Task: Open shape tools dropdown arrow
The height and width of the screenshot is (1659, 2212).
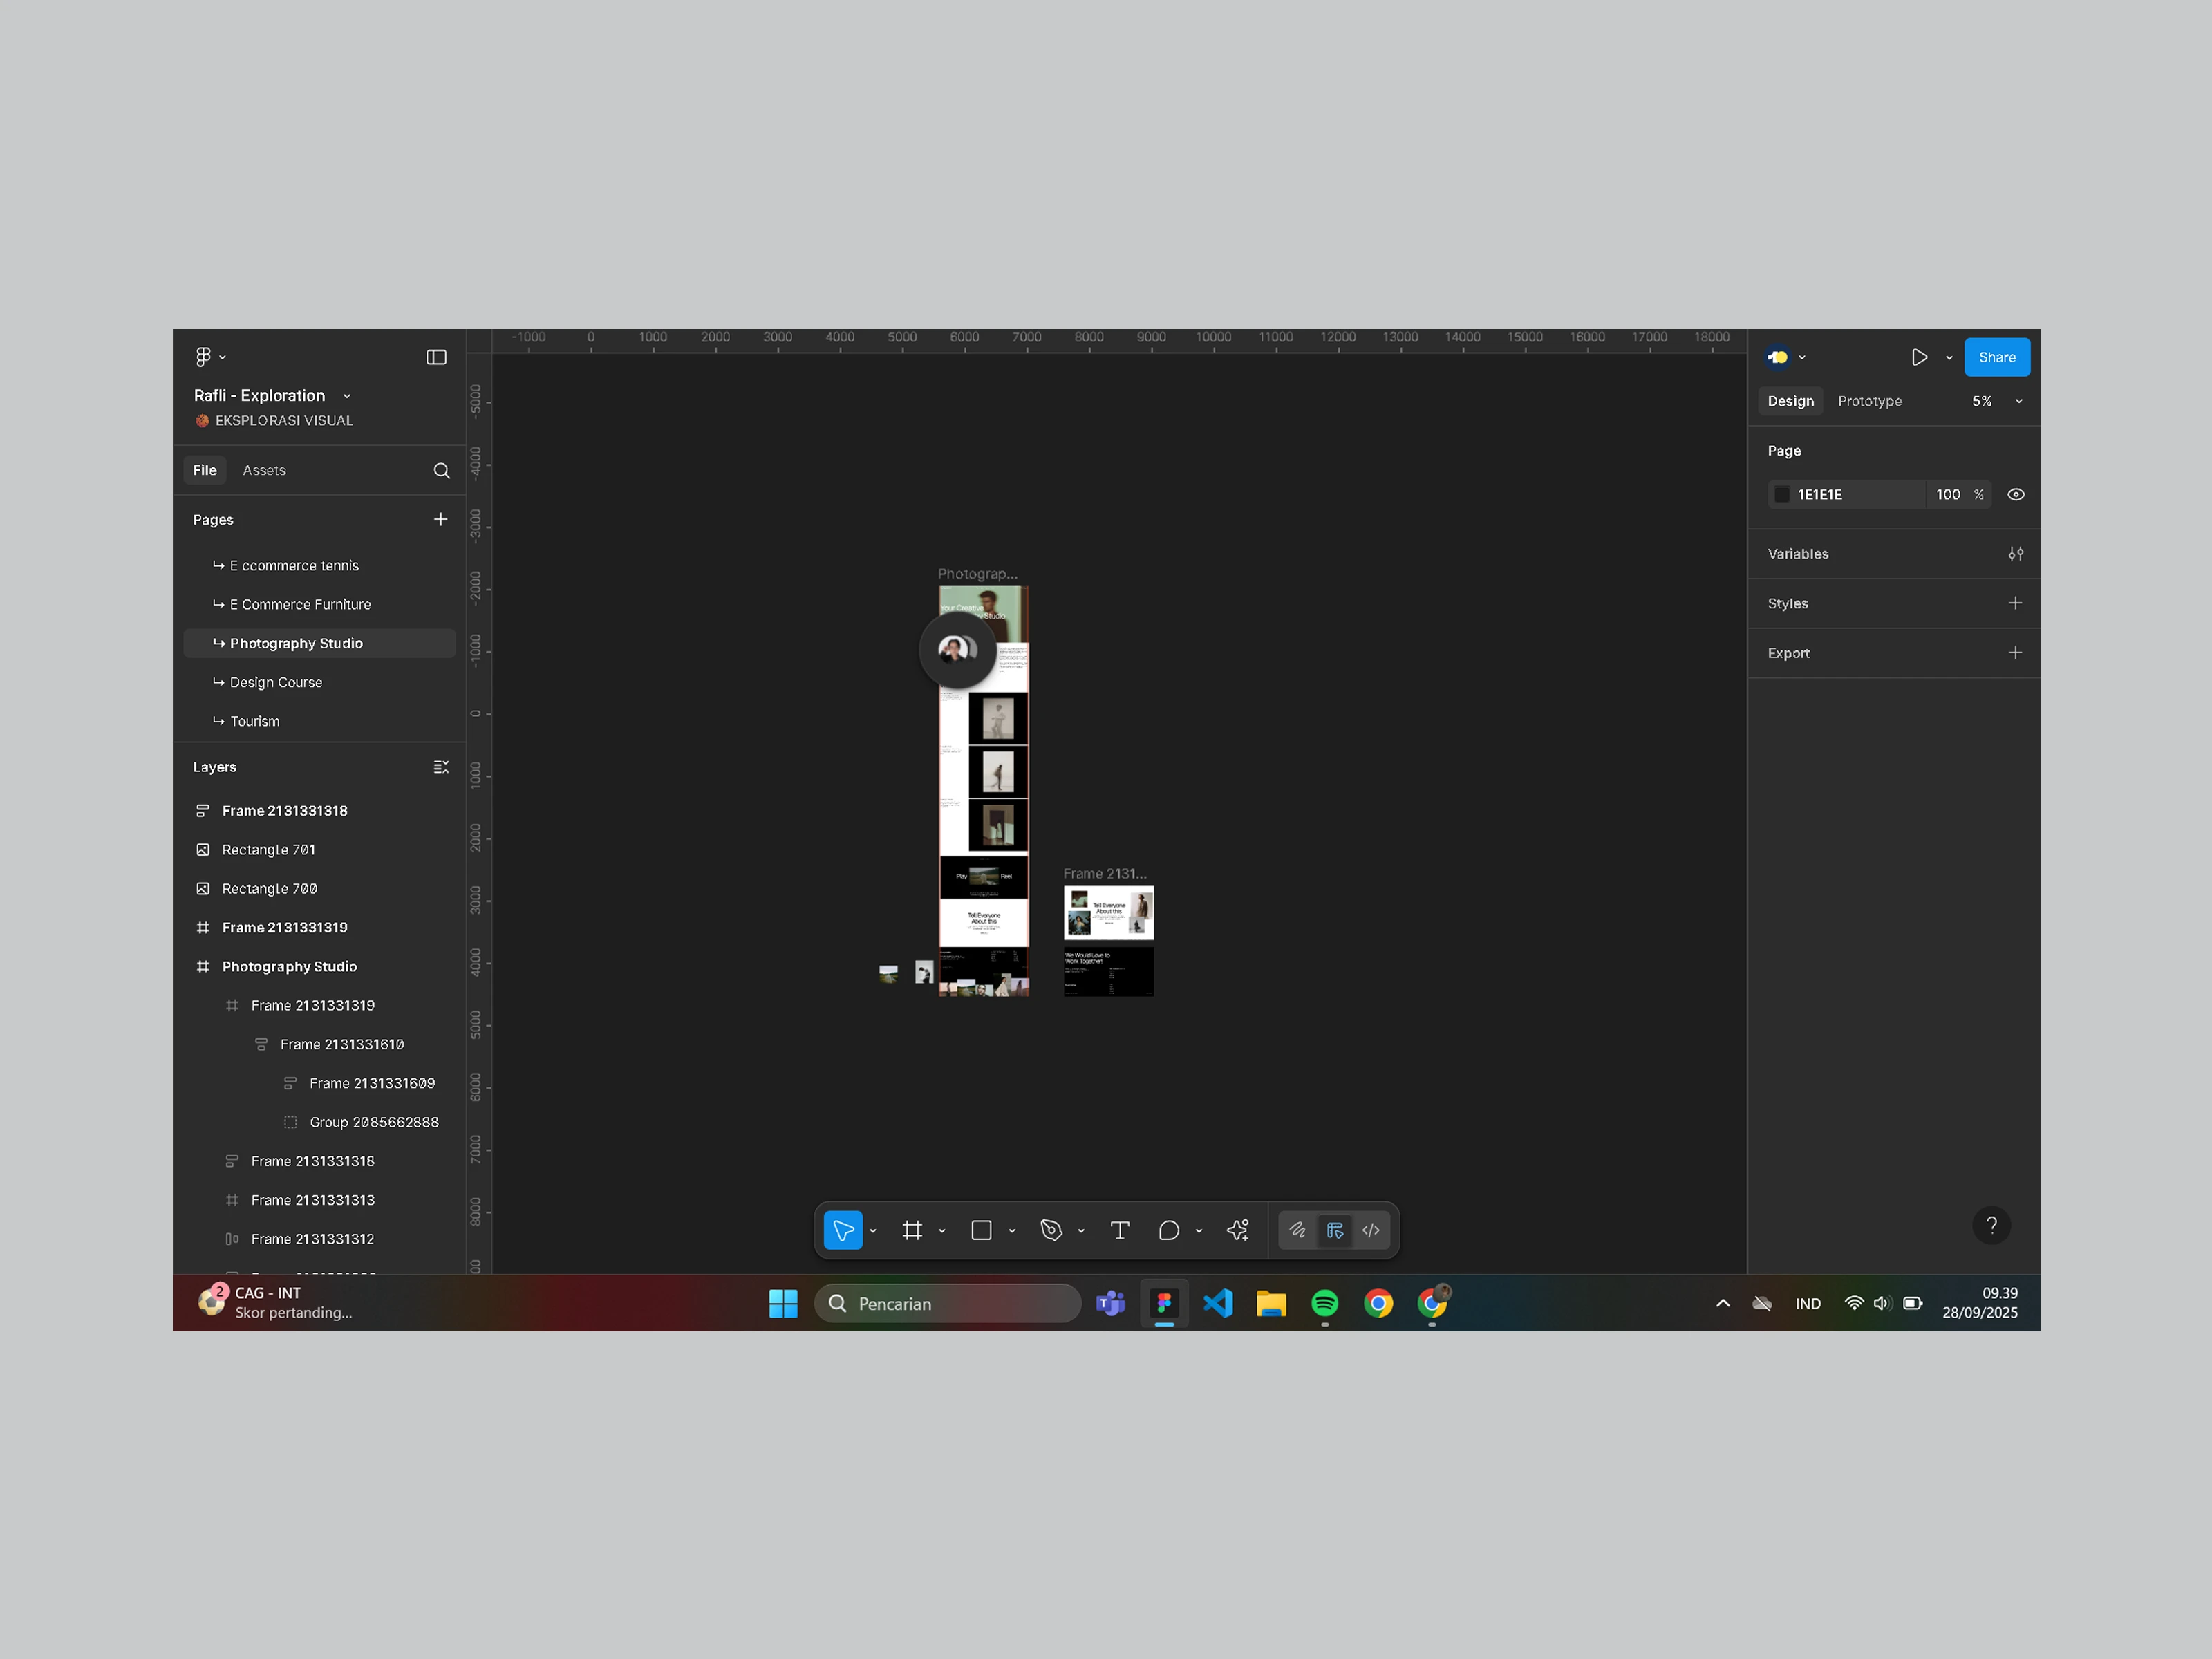Action: (1012, 1231)
